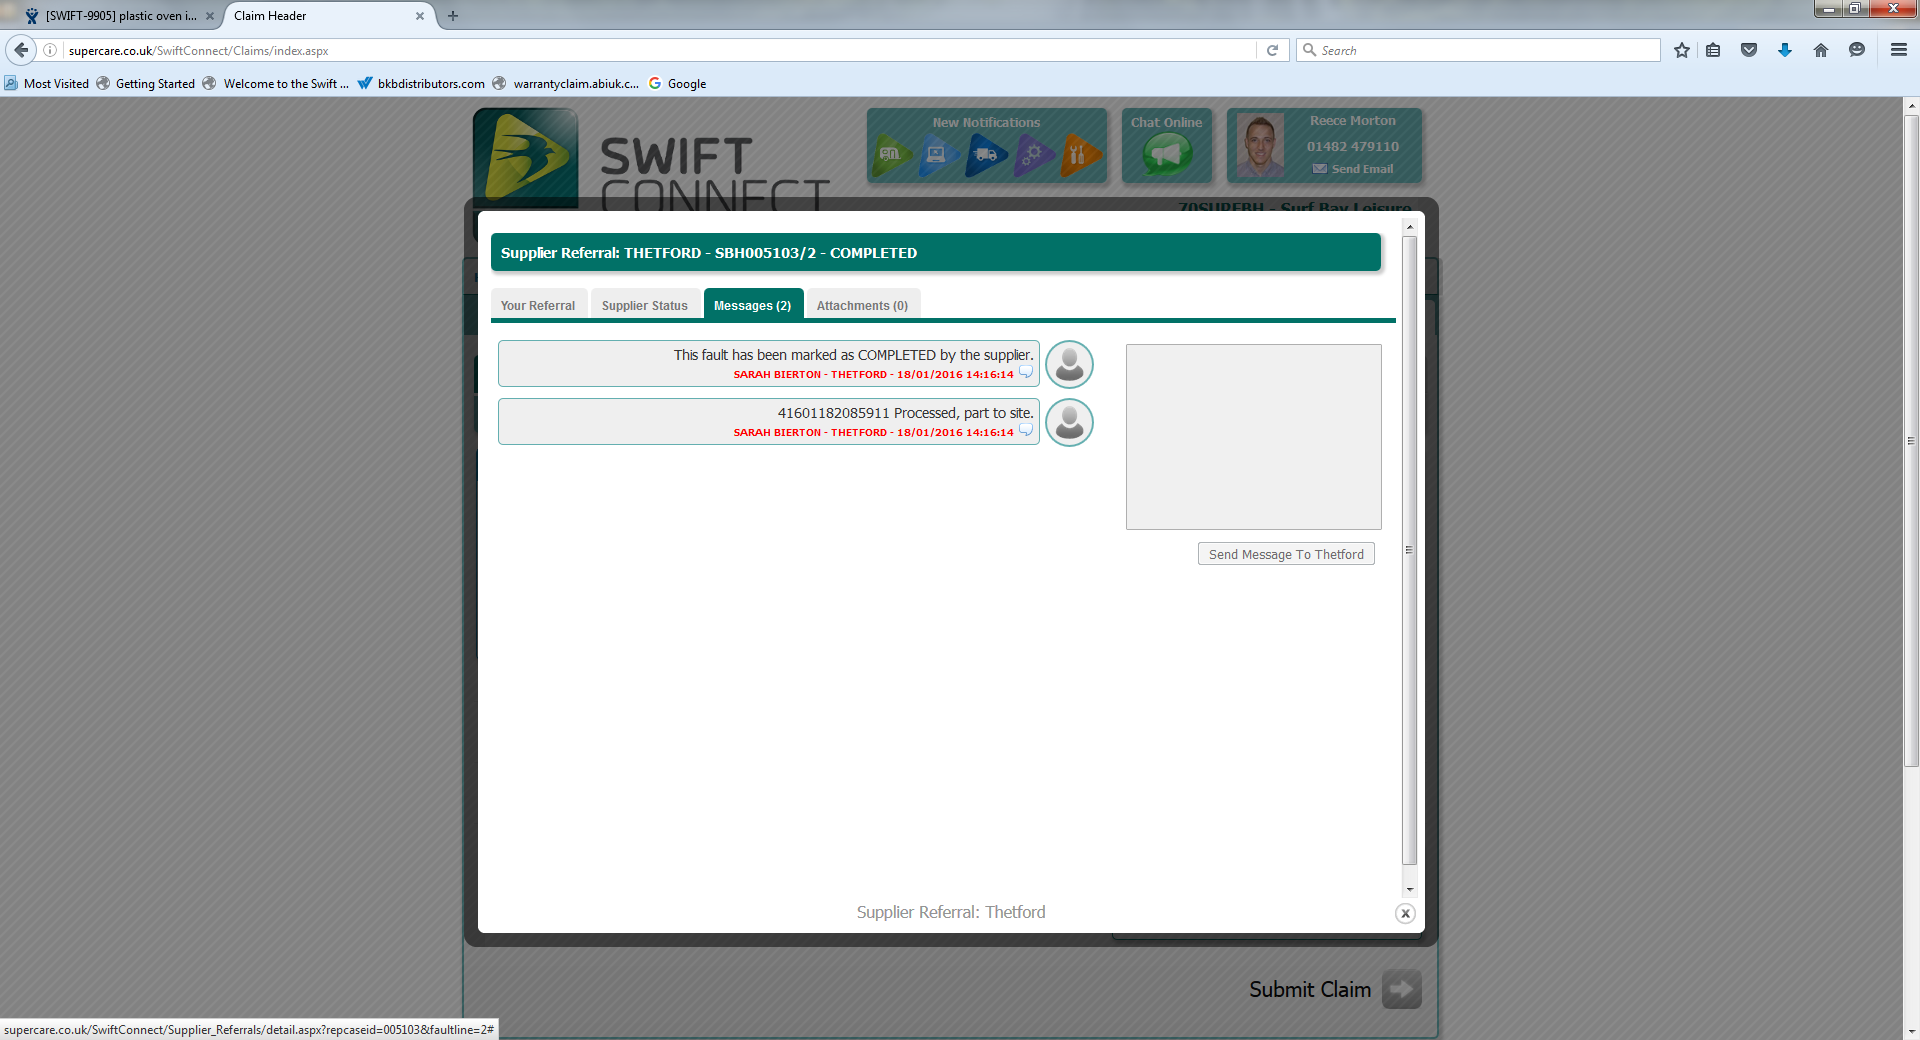Image resolution: width=1920 pixels, height=1040 pixels.
Task: Click the Reece Morton name
Action: coord(1353,121)
